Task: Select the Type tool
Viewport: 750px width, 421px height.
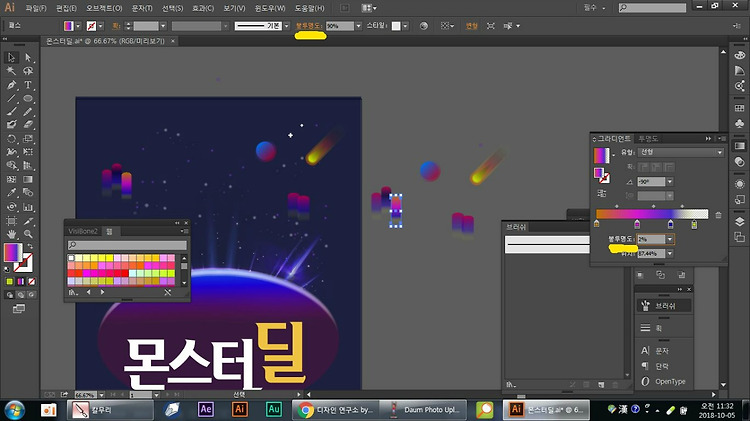Action: tap(28, 85)
